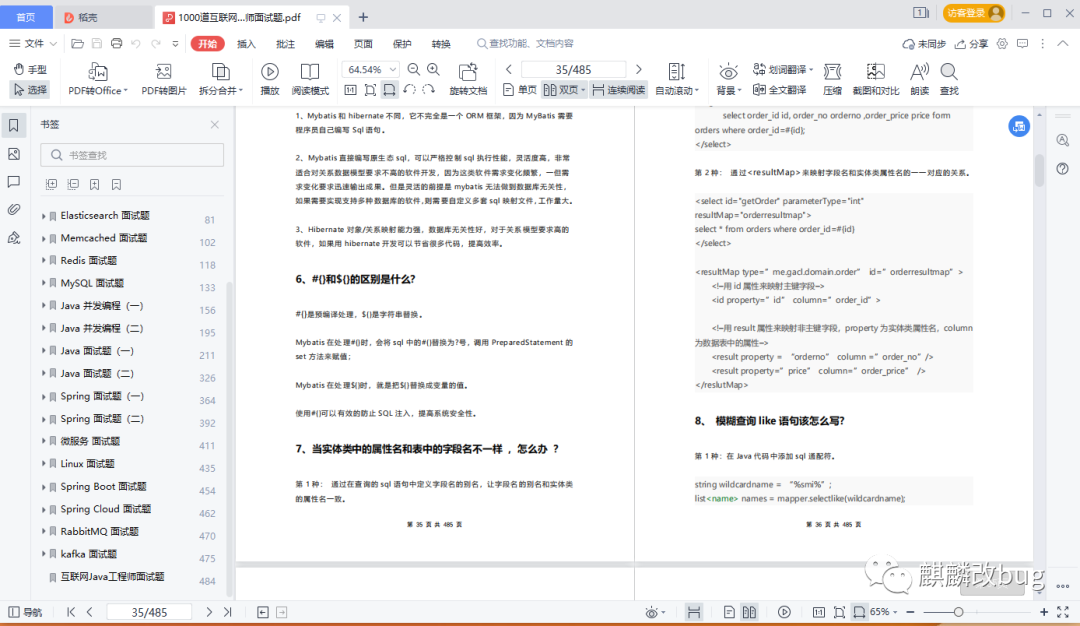Set actual size 1:1 in ribbon
This screenshot has width=1080, height=626.
click(350, 90)
